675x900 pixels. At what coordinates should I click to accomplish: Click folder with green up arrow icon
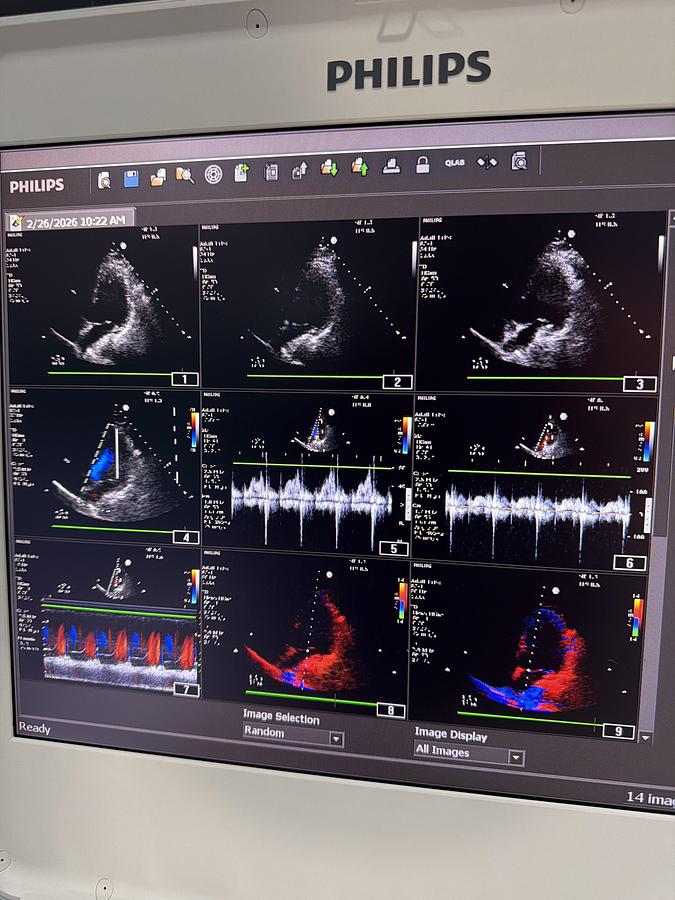pos(360,167)
